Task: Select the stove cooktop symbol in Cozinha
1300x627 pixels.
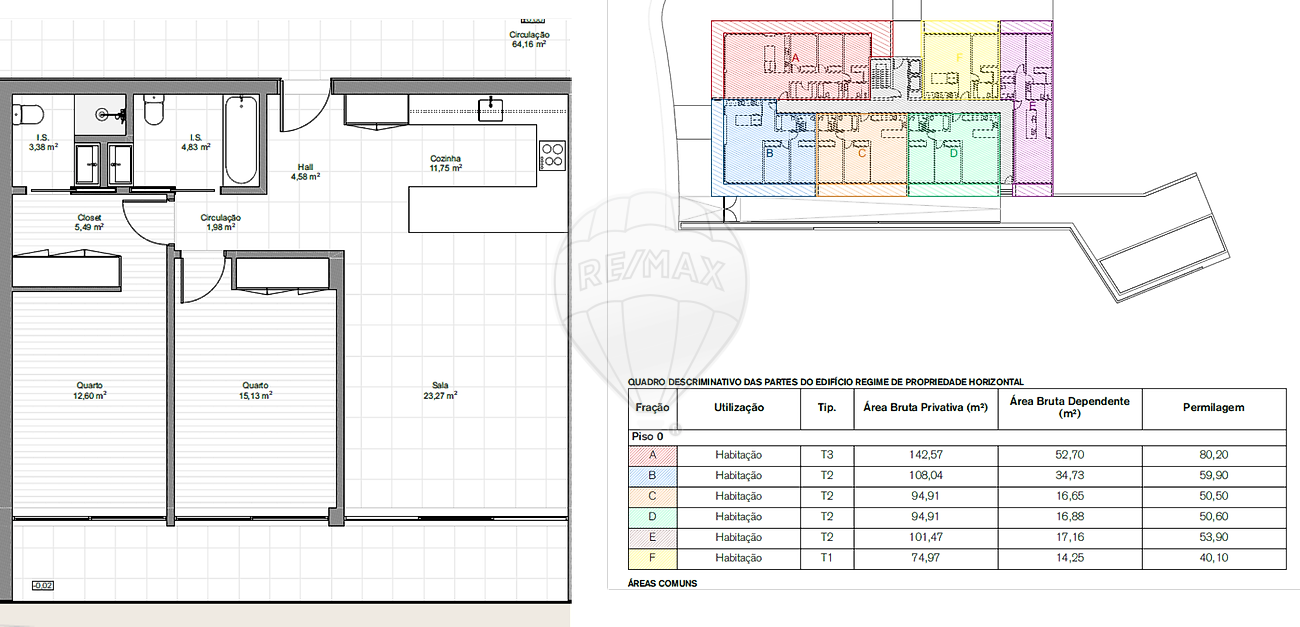Action: [x=552, y=155]
